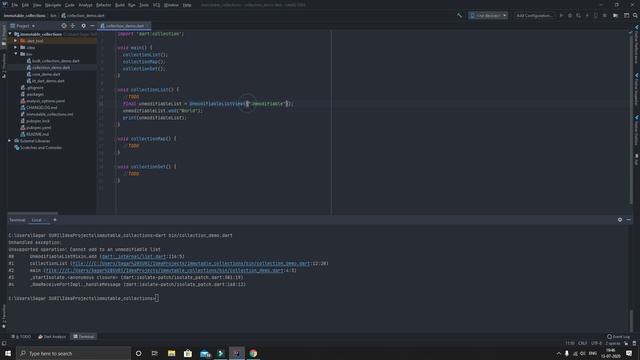The width and height of the screenshot is (640, 360).
Task: Toggle the Terminal tool window button
Action: [84, 336]
